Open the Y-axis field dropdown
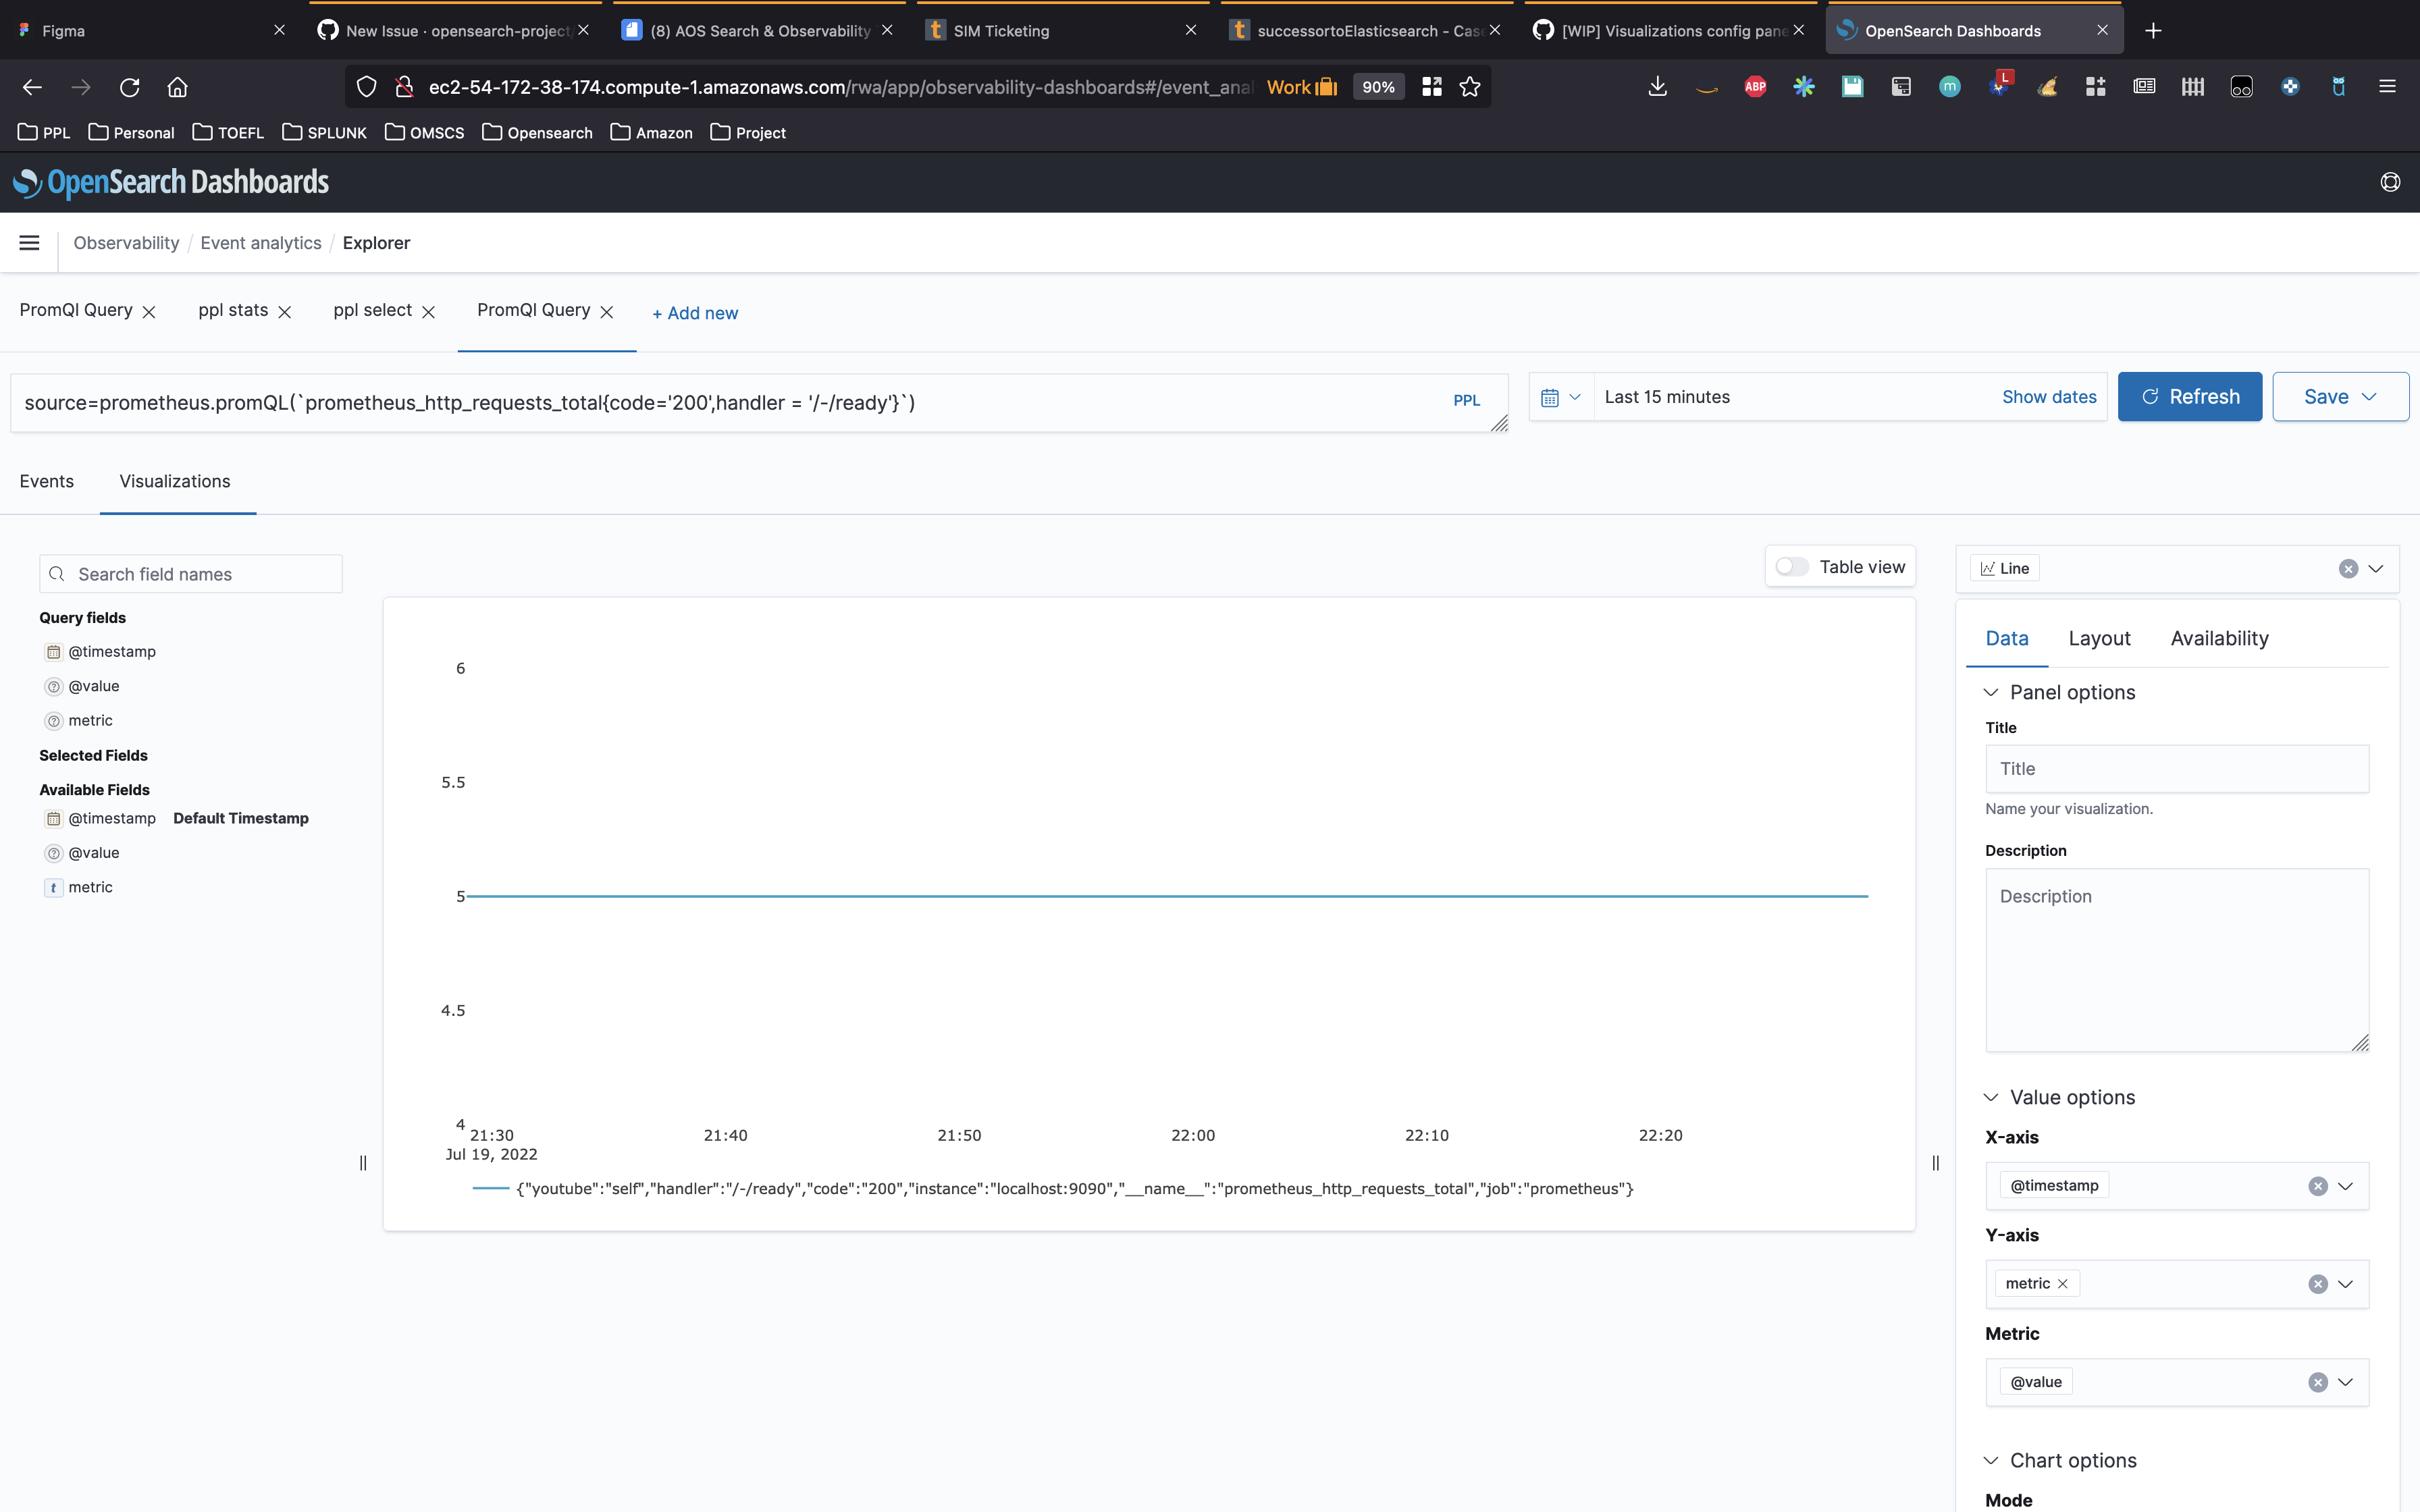Screen dimensions: 2420x1512 (2345, 1284)
